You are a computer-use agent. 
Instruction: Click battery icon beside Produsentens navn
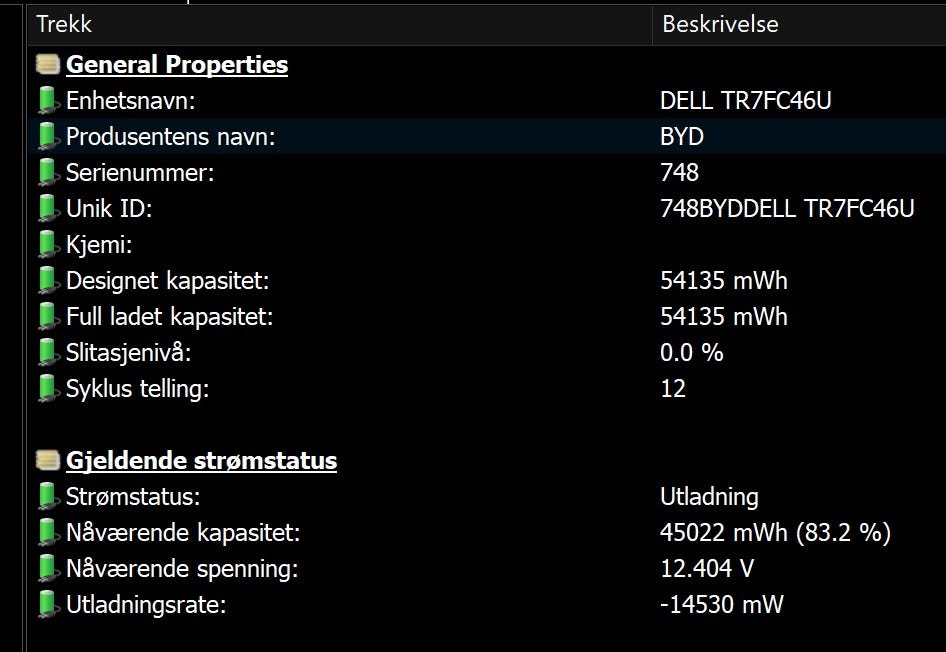[48, 137]
